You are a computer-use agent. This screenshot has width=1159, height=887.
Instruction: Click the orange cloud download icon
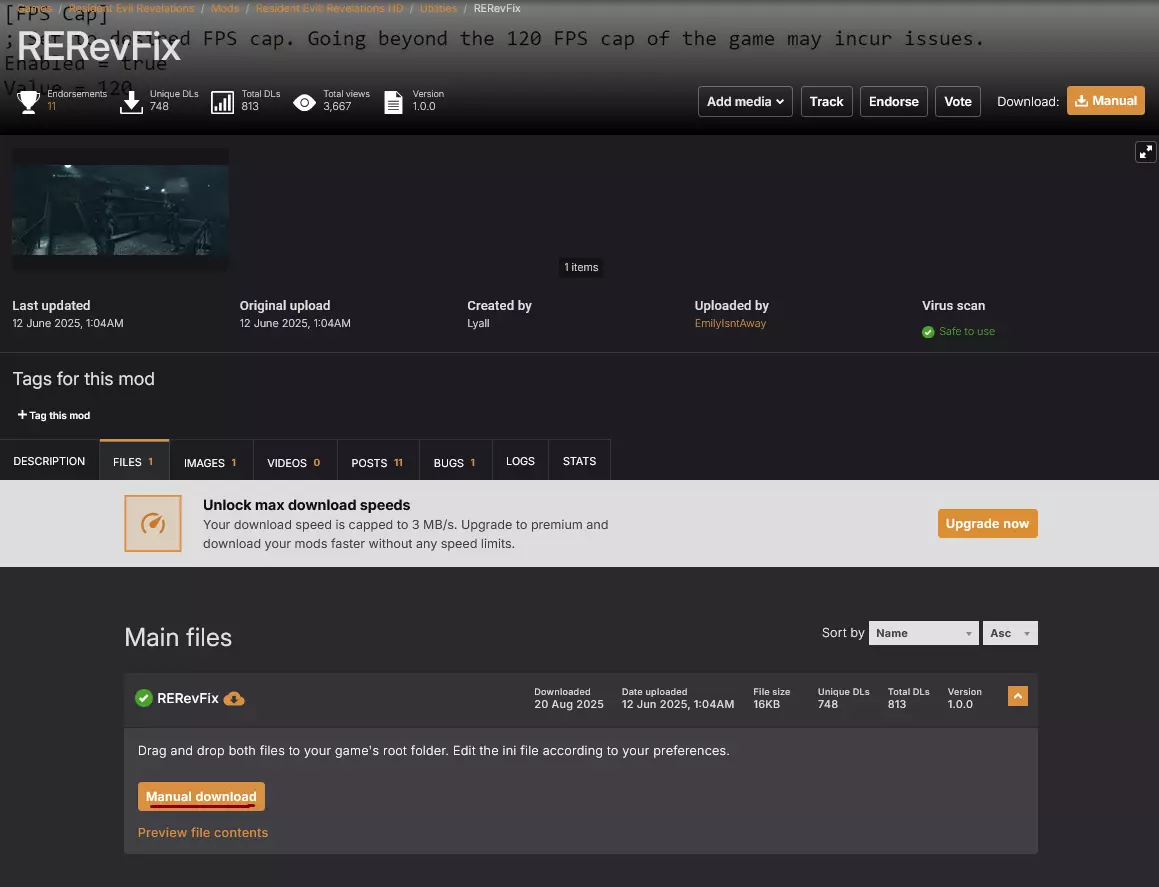click(234, 699)
